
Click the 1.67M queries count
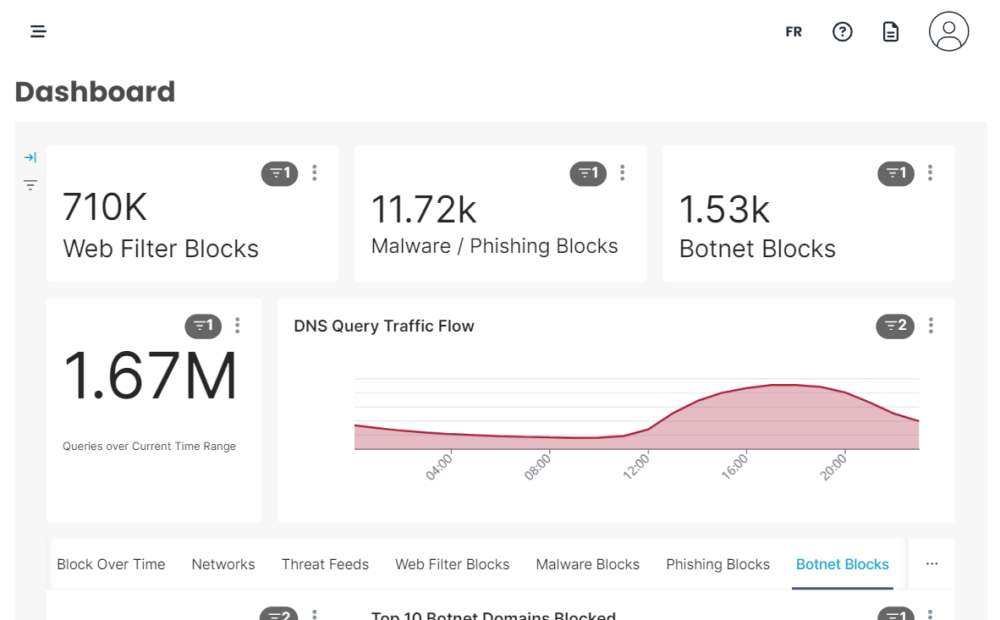coord(150,376)
